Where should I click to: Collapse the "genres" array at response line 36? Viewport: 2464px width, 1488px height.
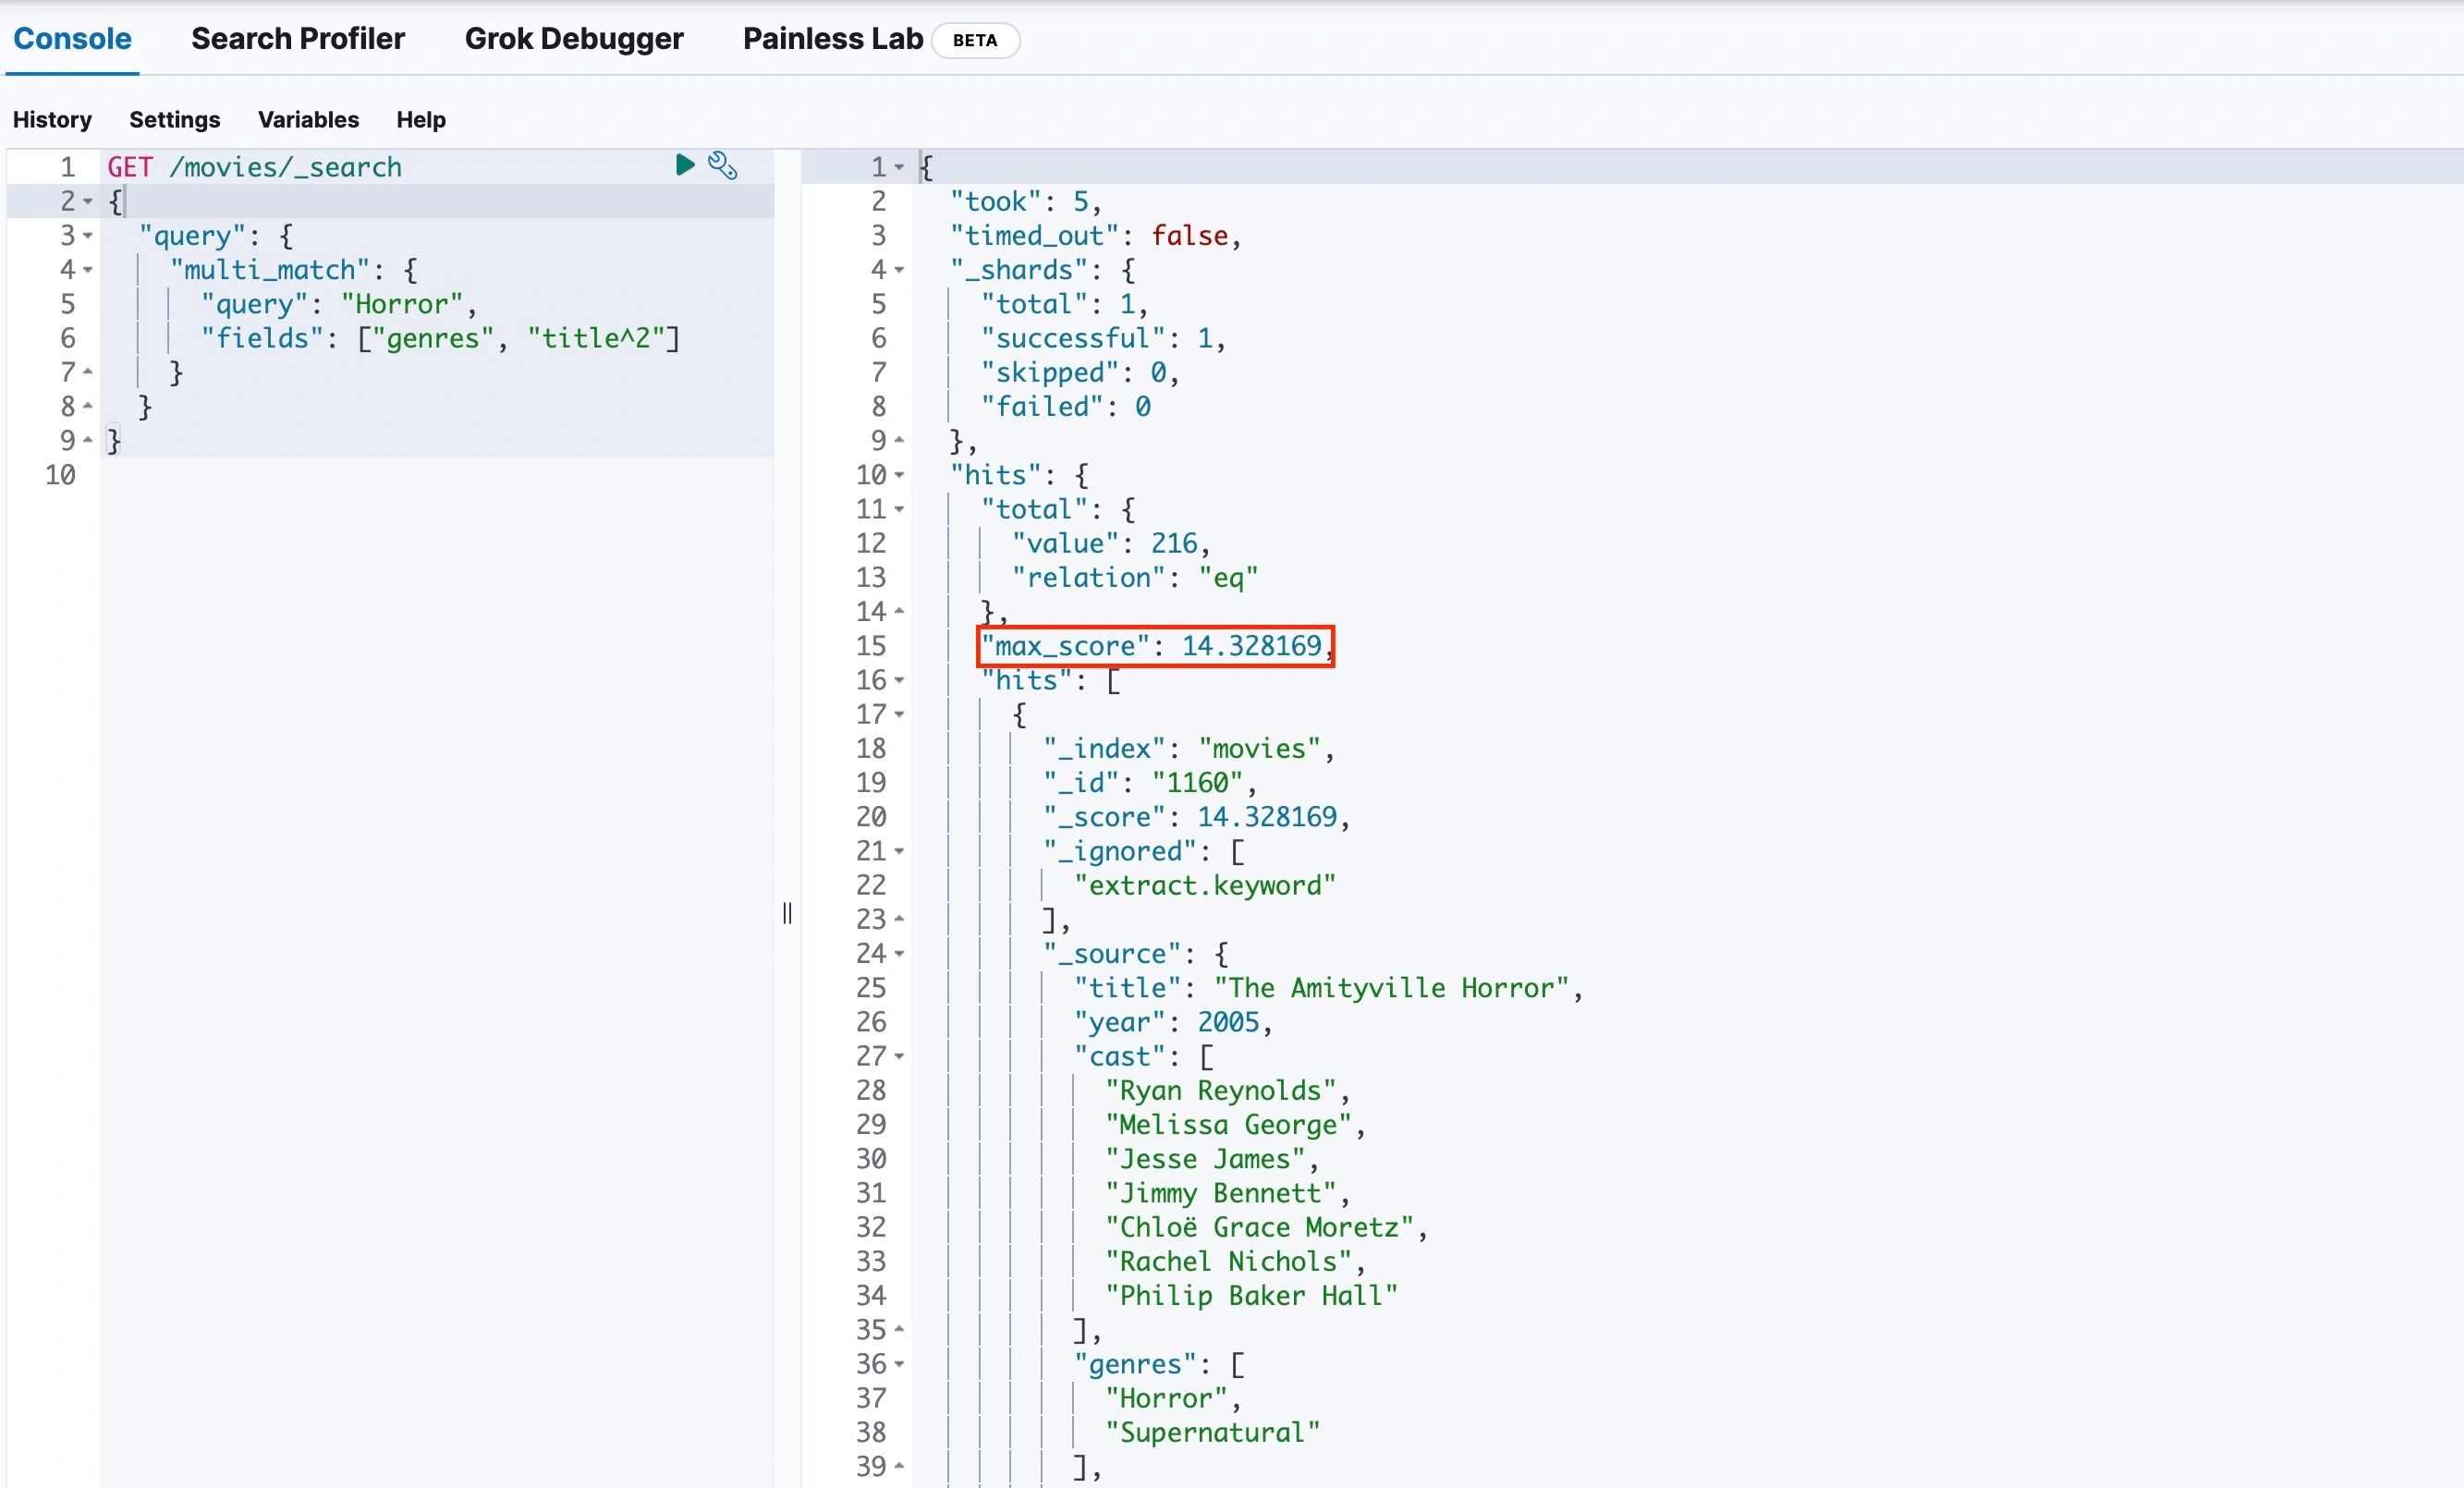click(899, 1364)
